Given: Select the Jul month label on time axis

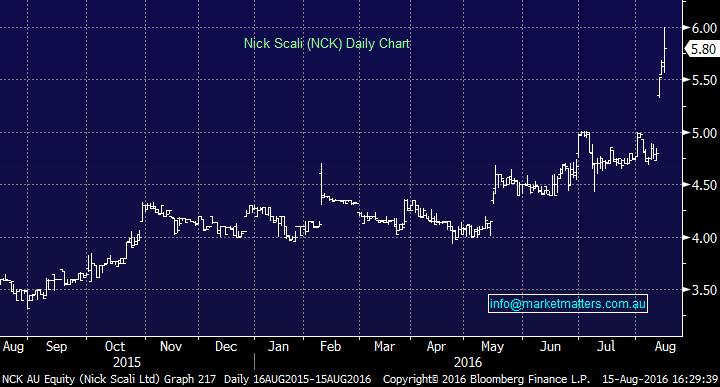Looking at the screenshot, I should click(x=606, y=346).
